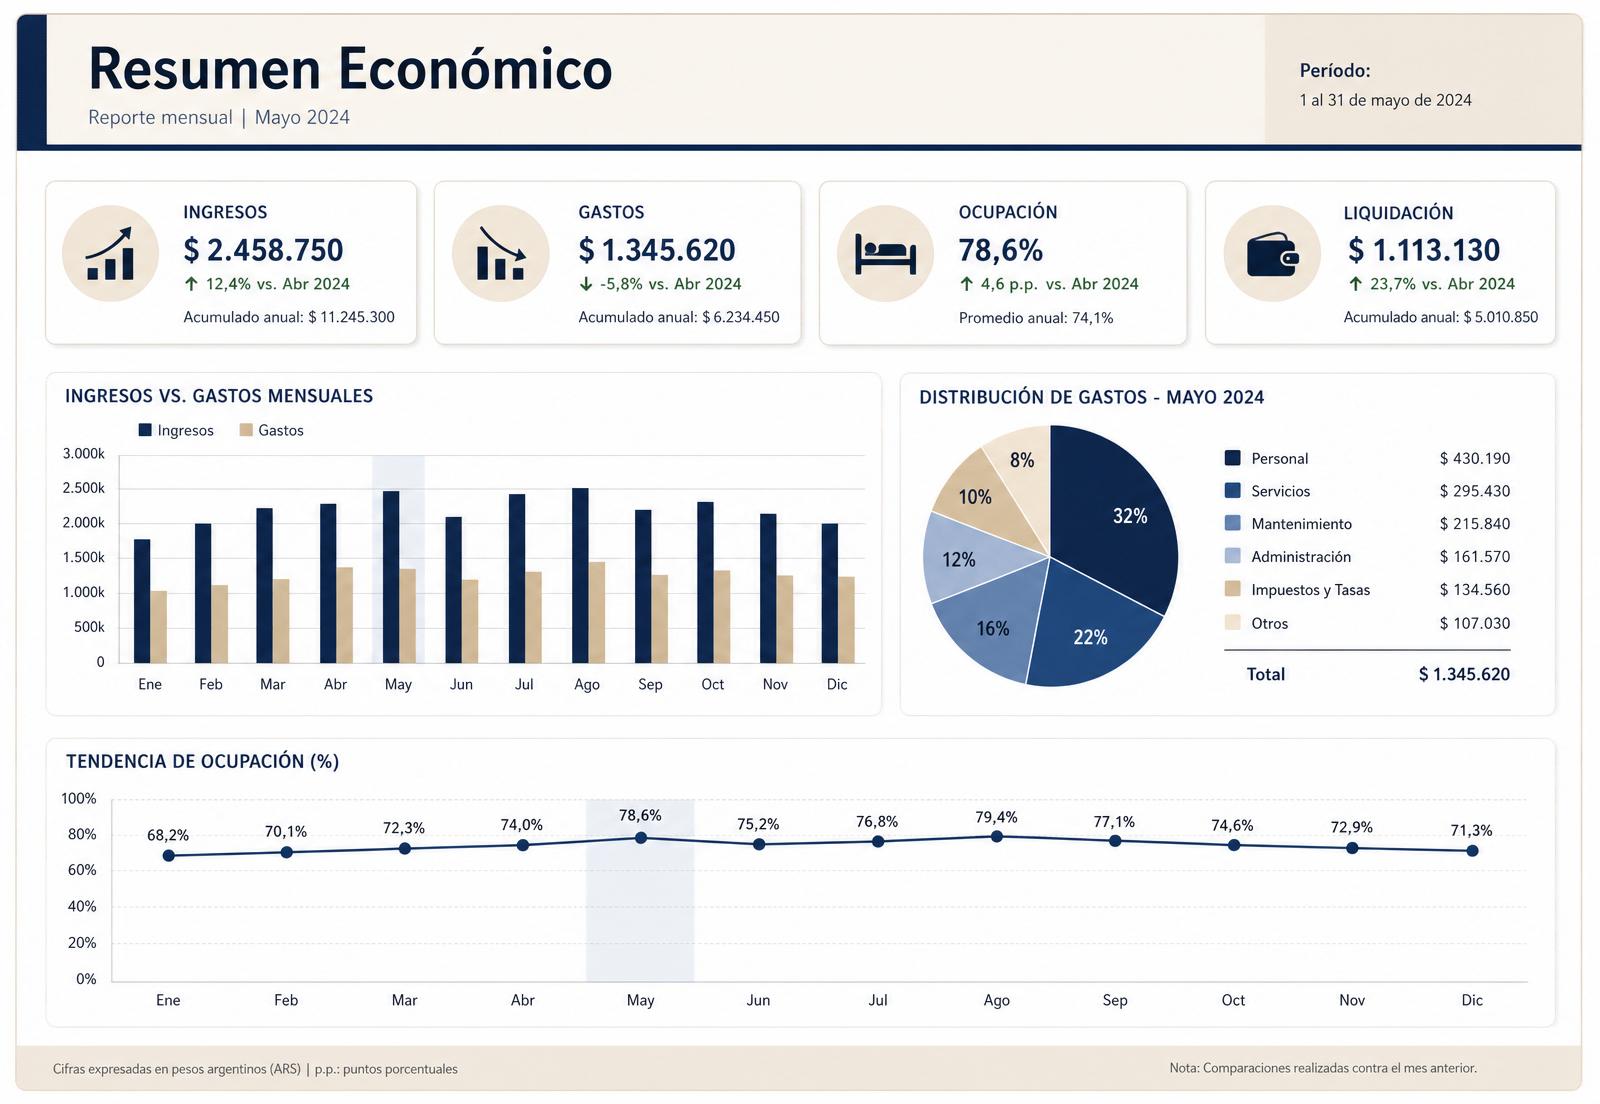
Task: Click the Gastos value $ 1.345.620 in card
Action: click(x=657, y=250)
